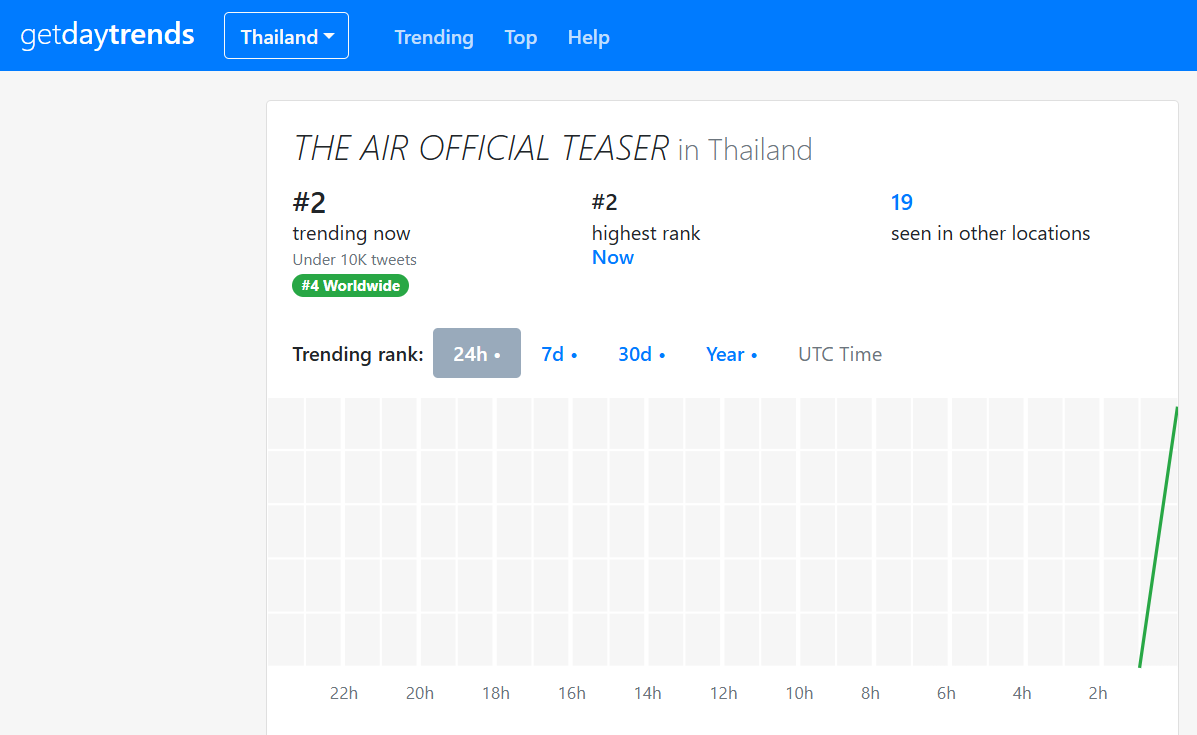Screen dimensions: 1197x735
Task: Click the 'seen in other locations' text
Action: 990,233
